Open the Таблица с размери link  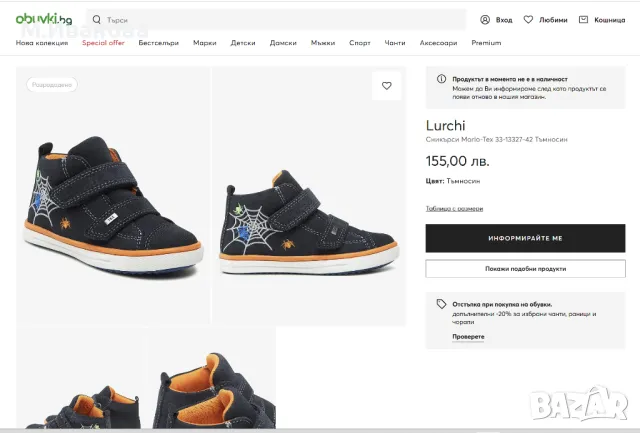click(454, 208)
